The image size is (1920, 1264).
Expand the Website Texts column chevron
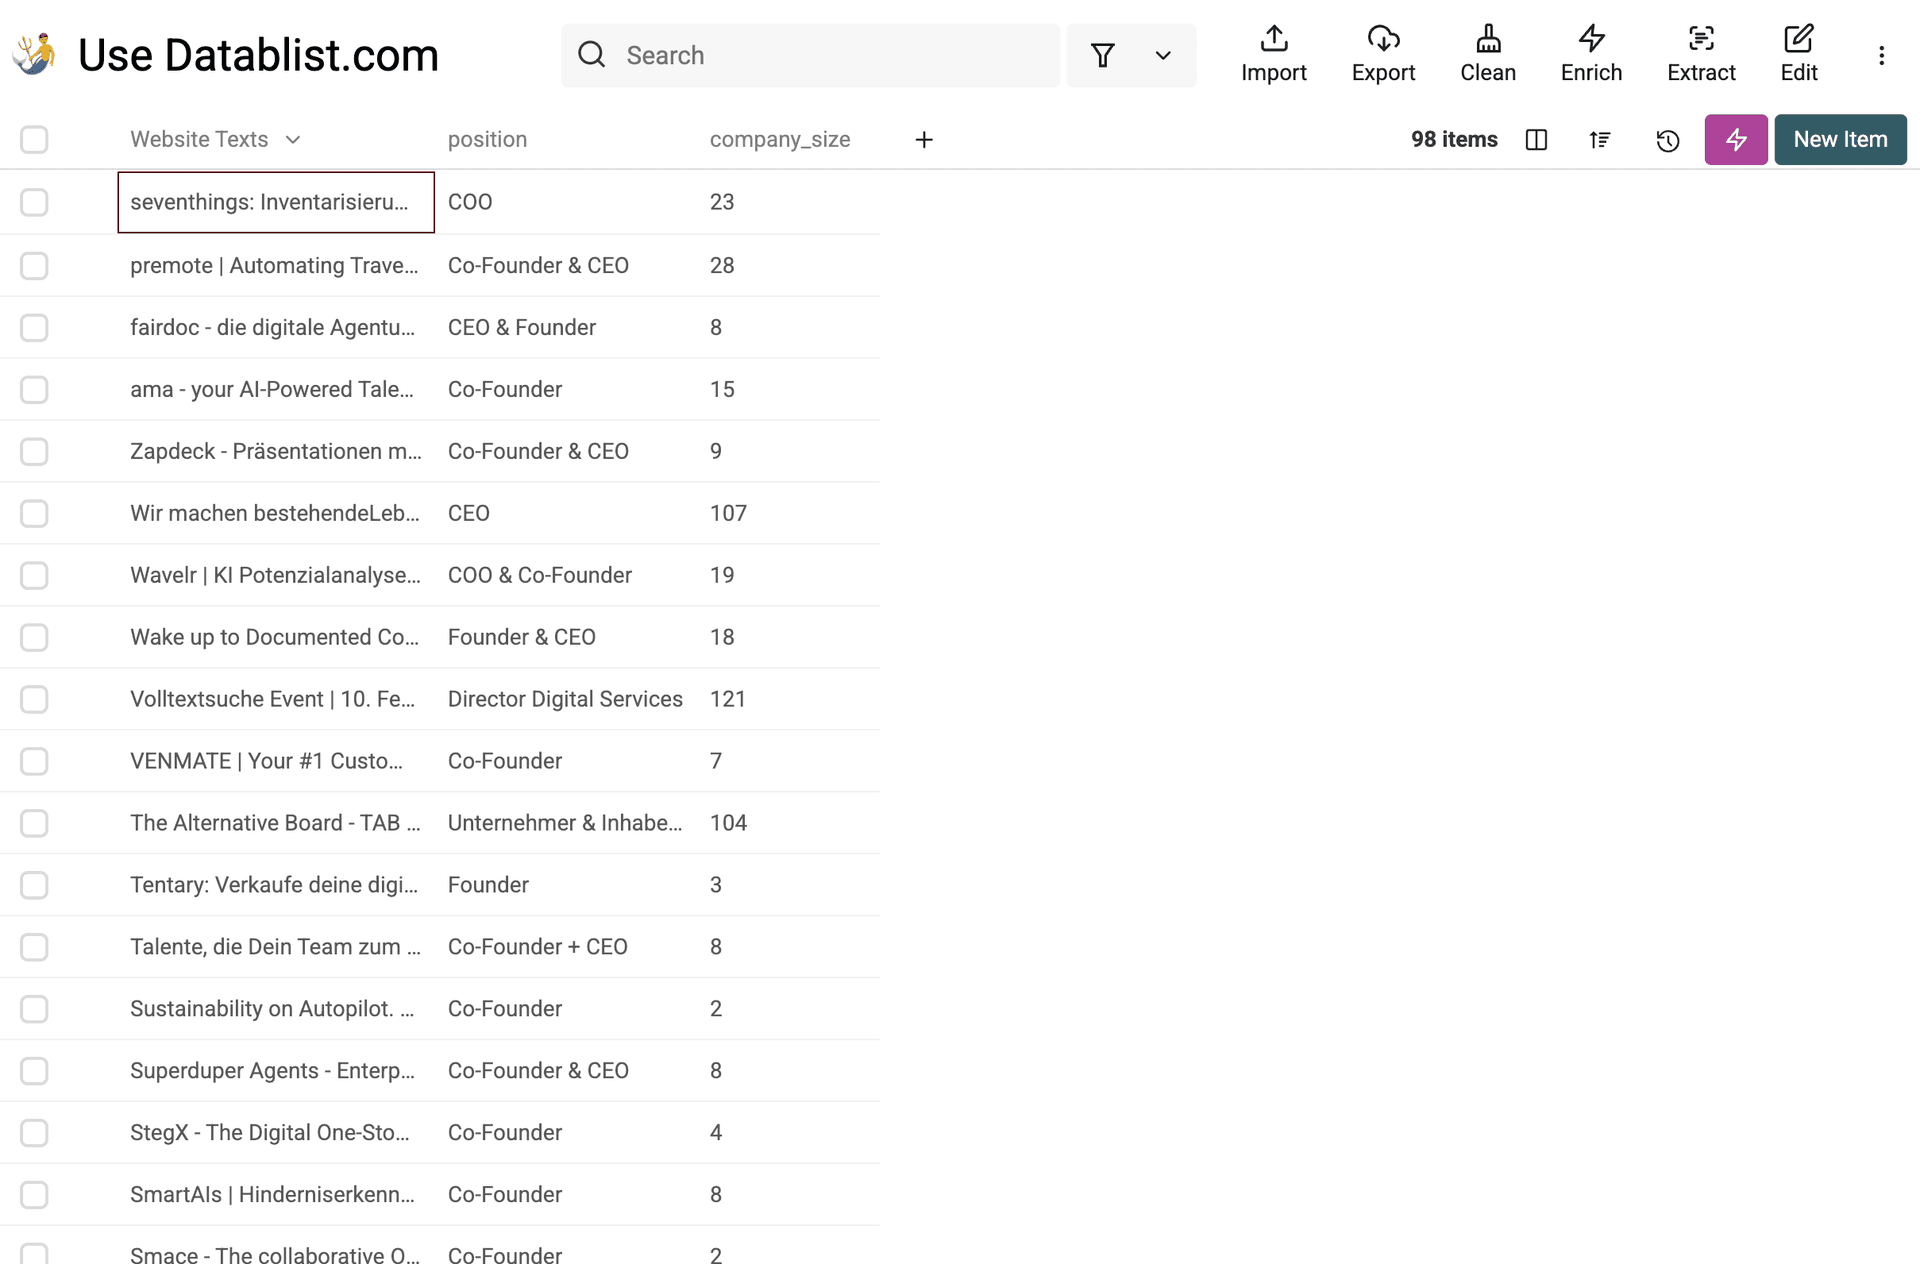pyautogui.click(x=293, y=140)
